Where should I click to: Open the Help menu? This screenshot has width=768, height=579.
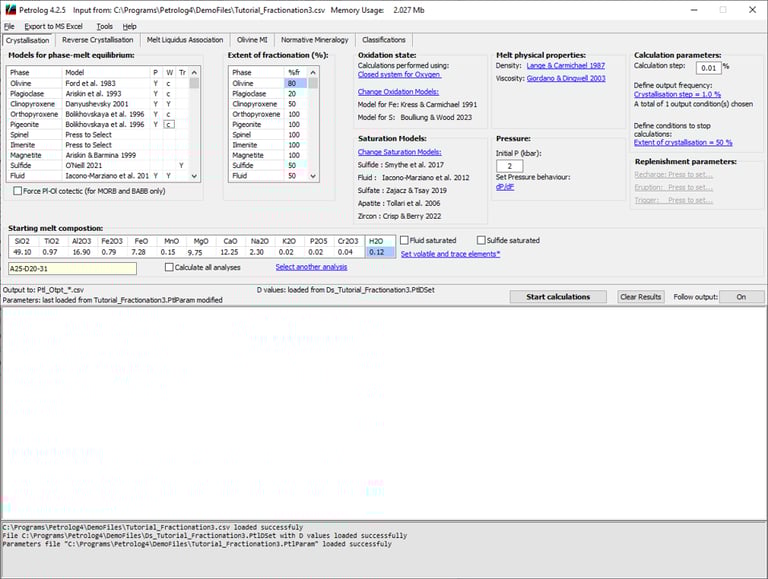pyautogui.click(x=129, y=26)
